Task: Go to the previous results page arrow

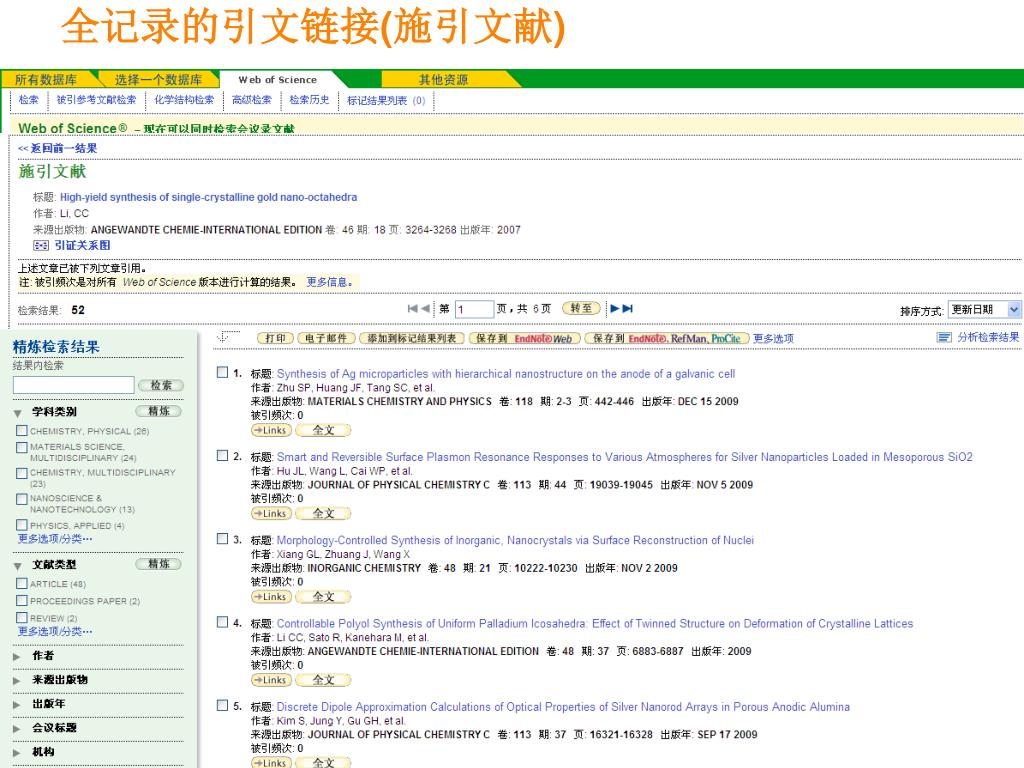Action: tap(425, 309)
